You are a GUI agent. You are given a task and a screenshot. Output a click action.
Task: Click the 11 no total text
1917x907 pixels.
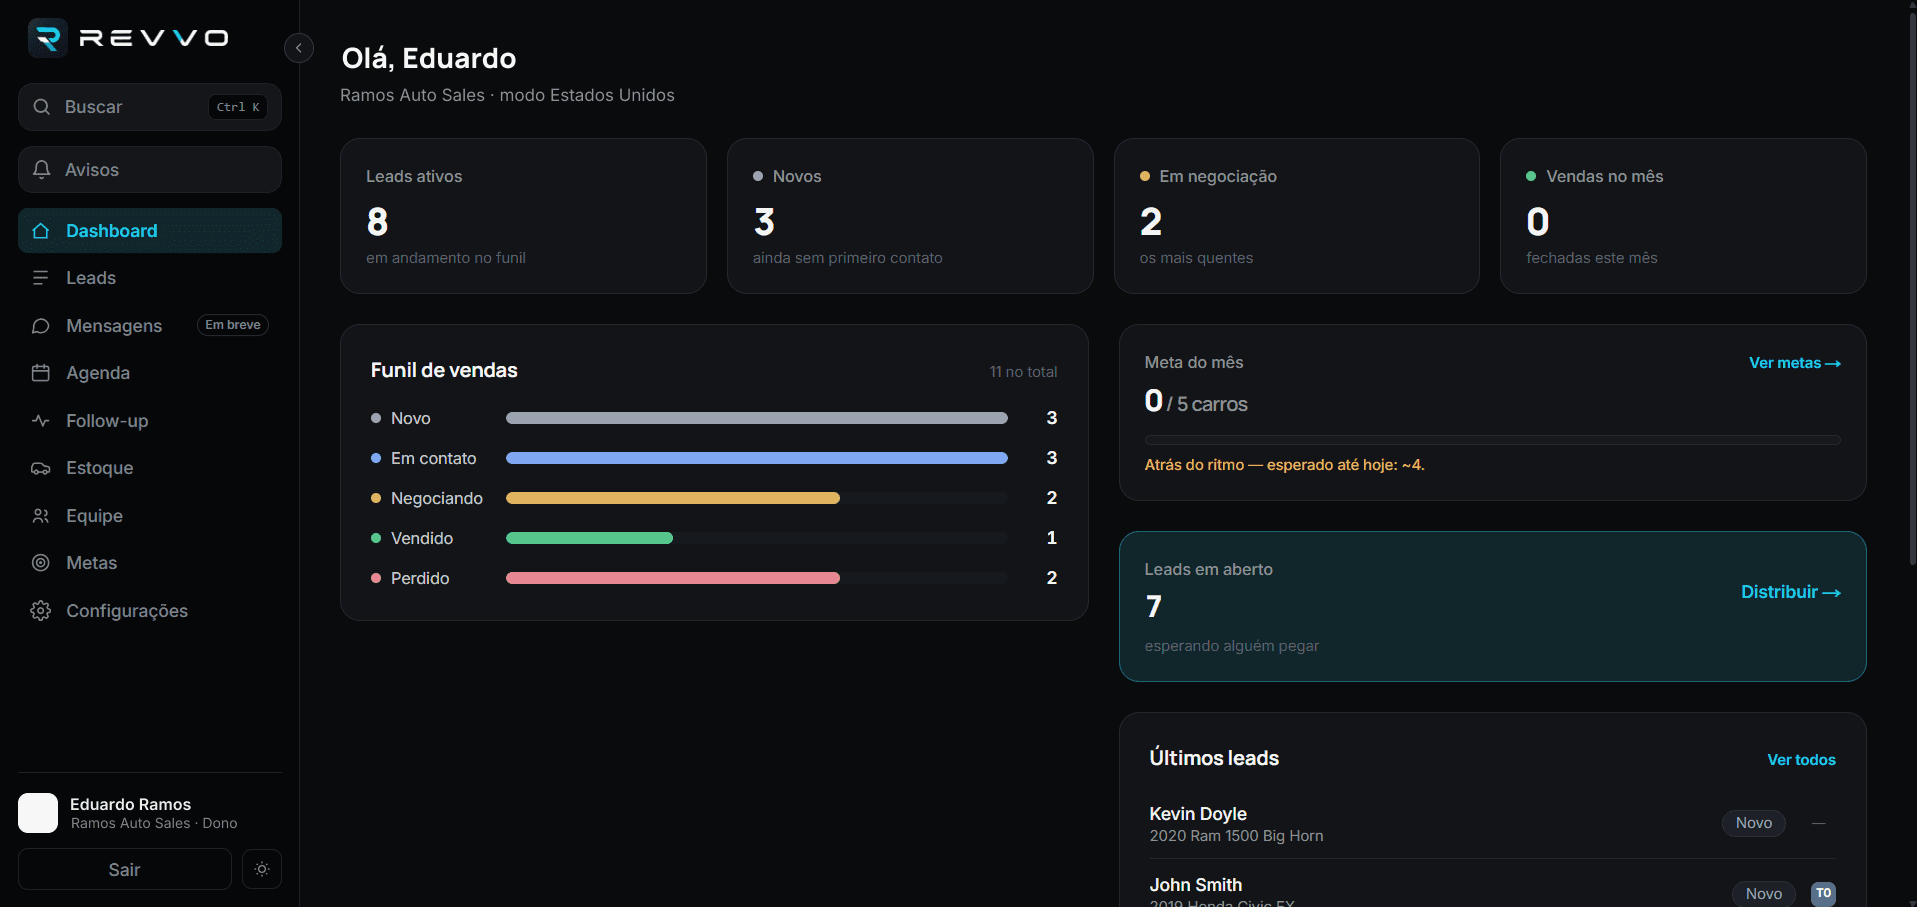coord(1023,372)
